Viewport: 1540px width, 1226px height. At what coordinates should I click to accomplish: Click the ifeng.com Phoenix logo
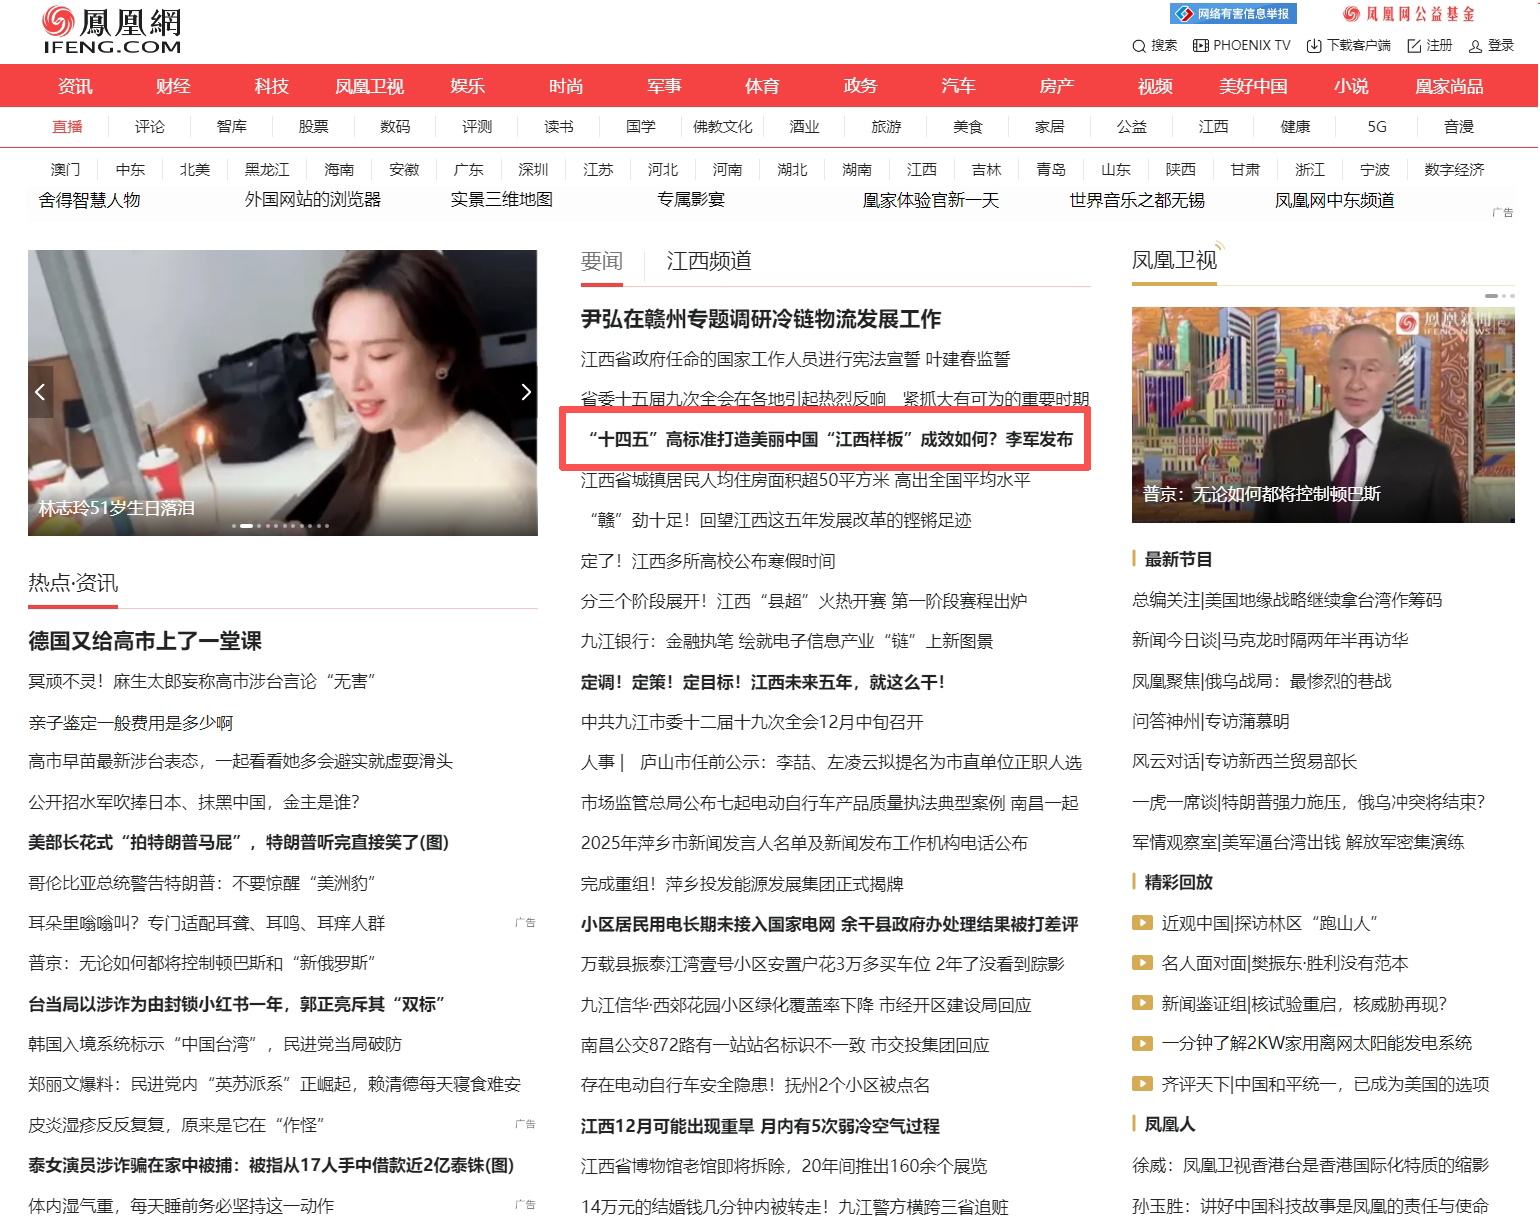click(112, 31)
